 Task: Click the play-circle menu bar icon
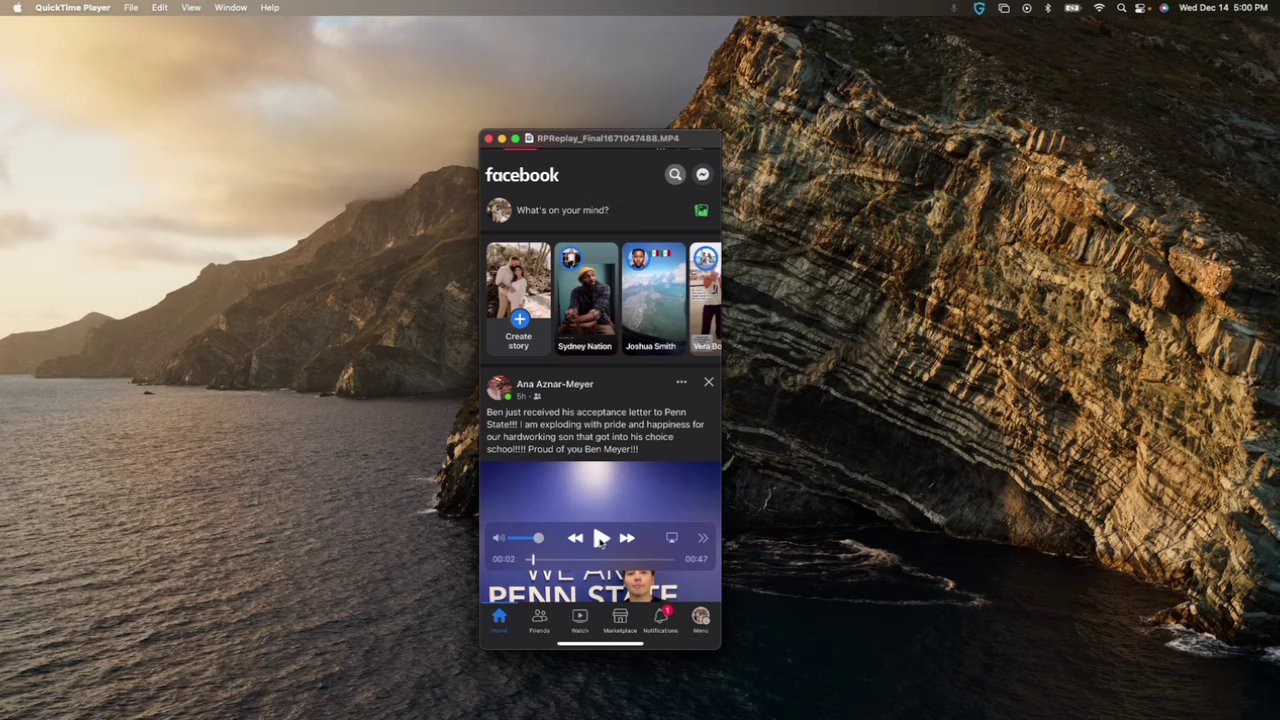click(1026, 8)
